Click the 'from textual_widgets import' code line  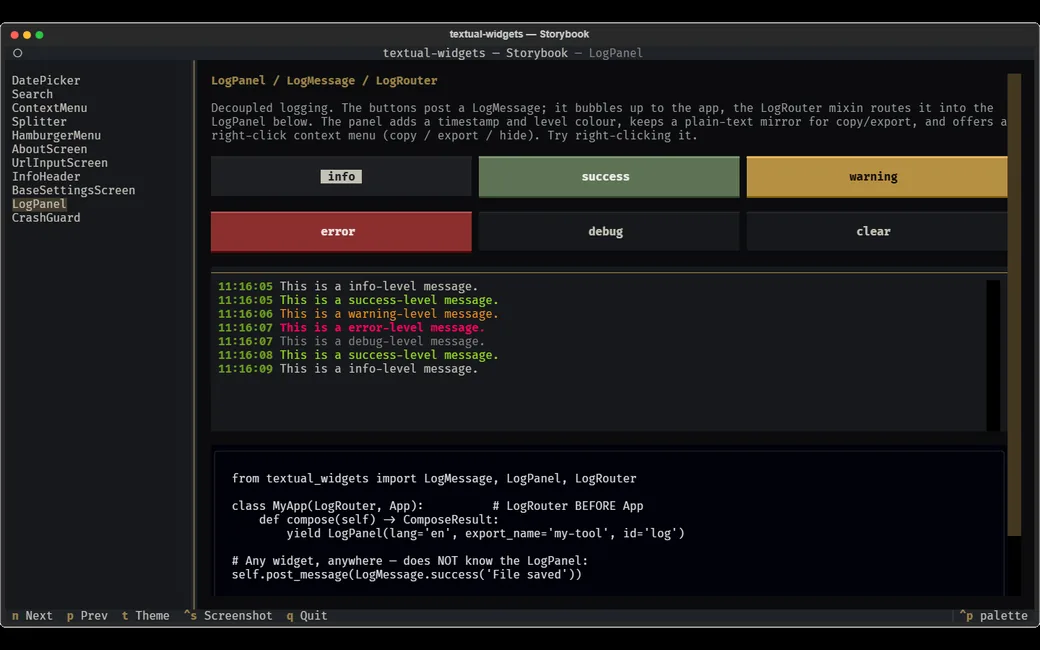(434, 478)
